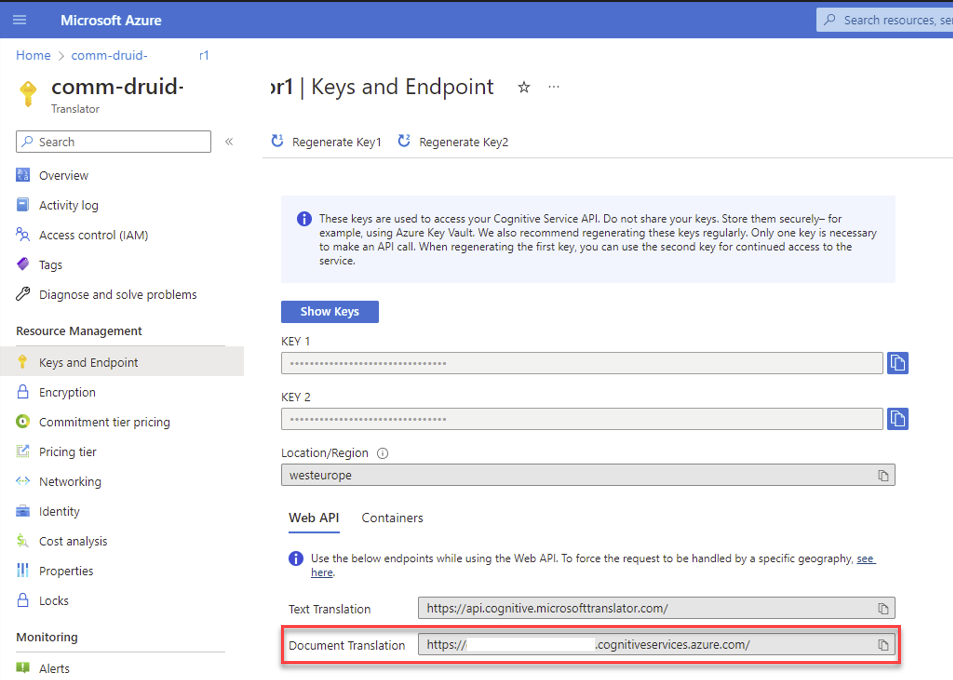Click the Regenerate Key1 refresh icon
The width and height of the screenshot is (953, 680).
click(x=277, y=141)
